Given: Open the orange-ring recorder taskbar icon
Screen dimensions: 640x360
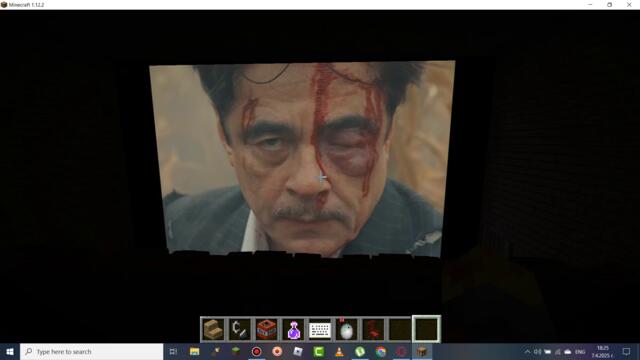Looking at the screenshot, I should tap(277, 351).
